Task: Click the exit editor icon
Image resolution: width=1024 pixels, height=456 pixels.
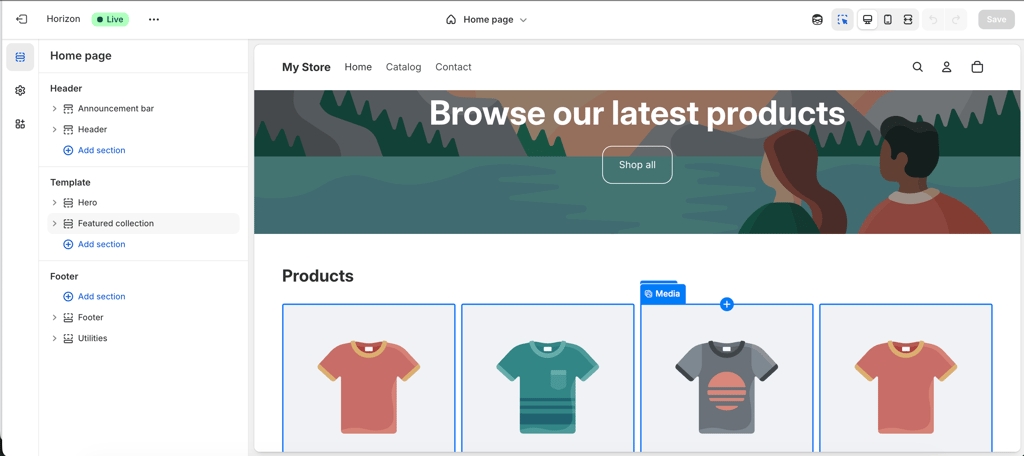Action: tap(21, 20)
